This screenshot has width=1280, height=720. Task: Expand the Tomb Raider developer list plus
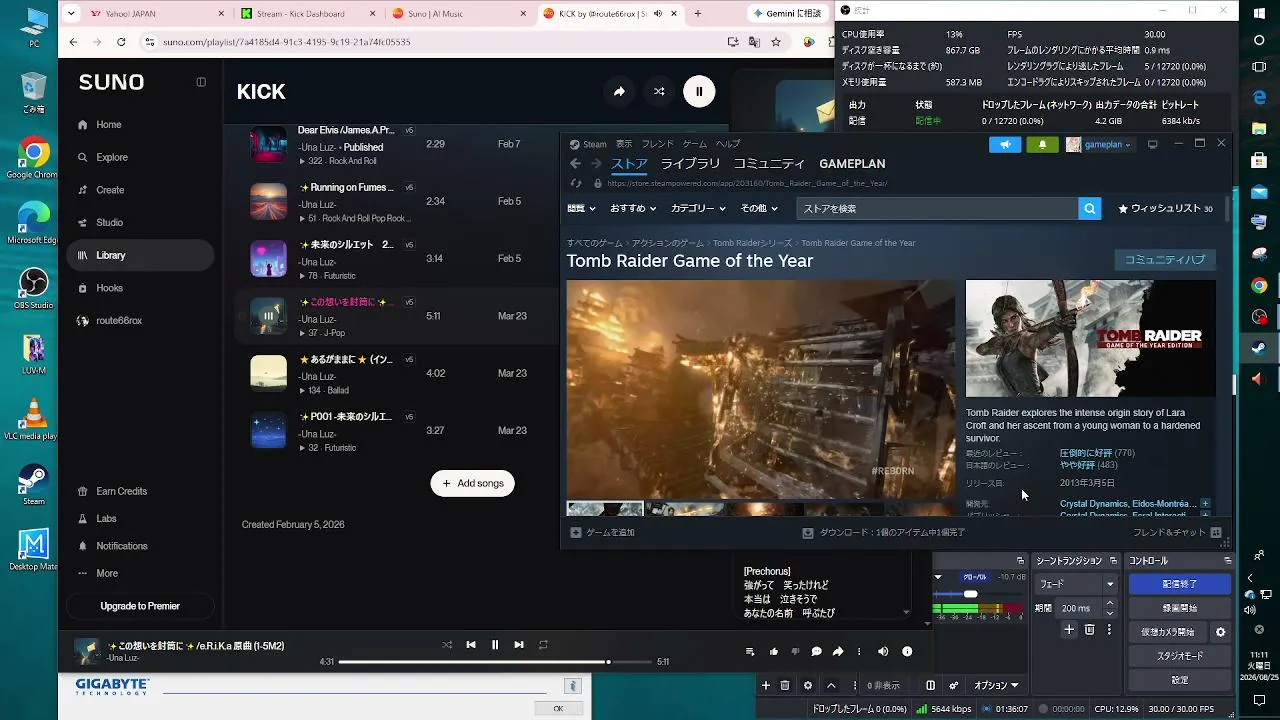click(x=1205, y=504)
